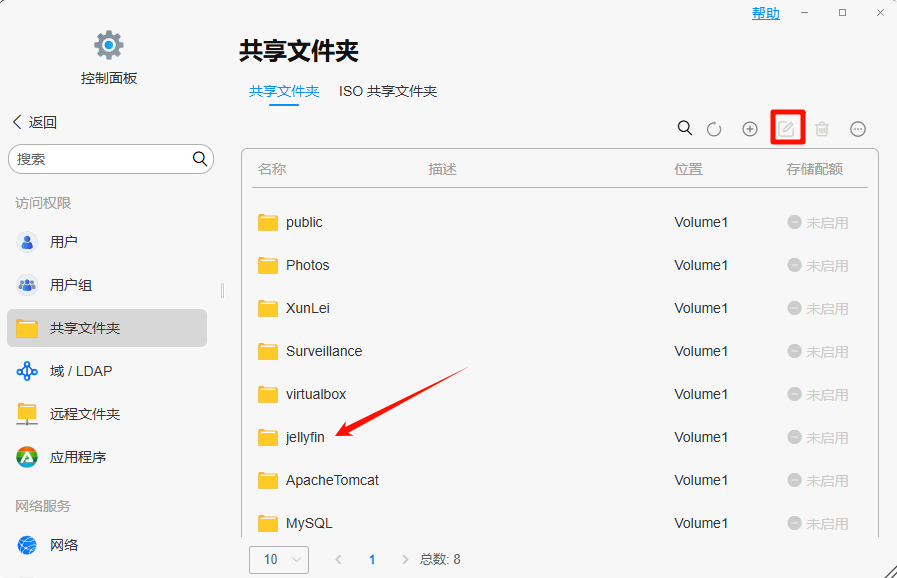Click 未启用 quota status for MySQL
Viewport: 897px width, 578px height.
pos(817,524)
